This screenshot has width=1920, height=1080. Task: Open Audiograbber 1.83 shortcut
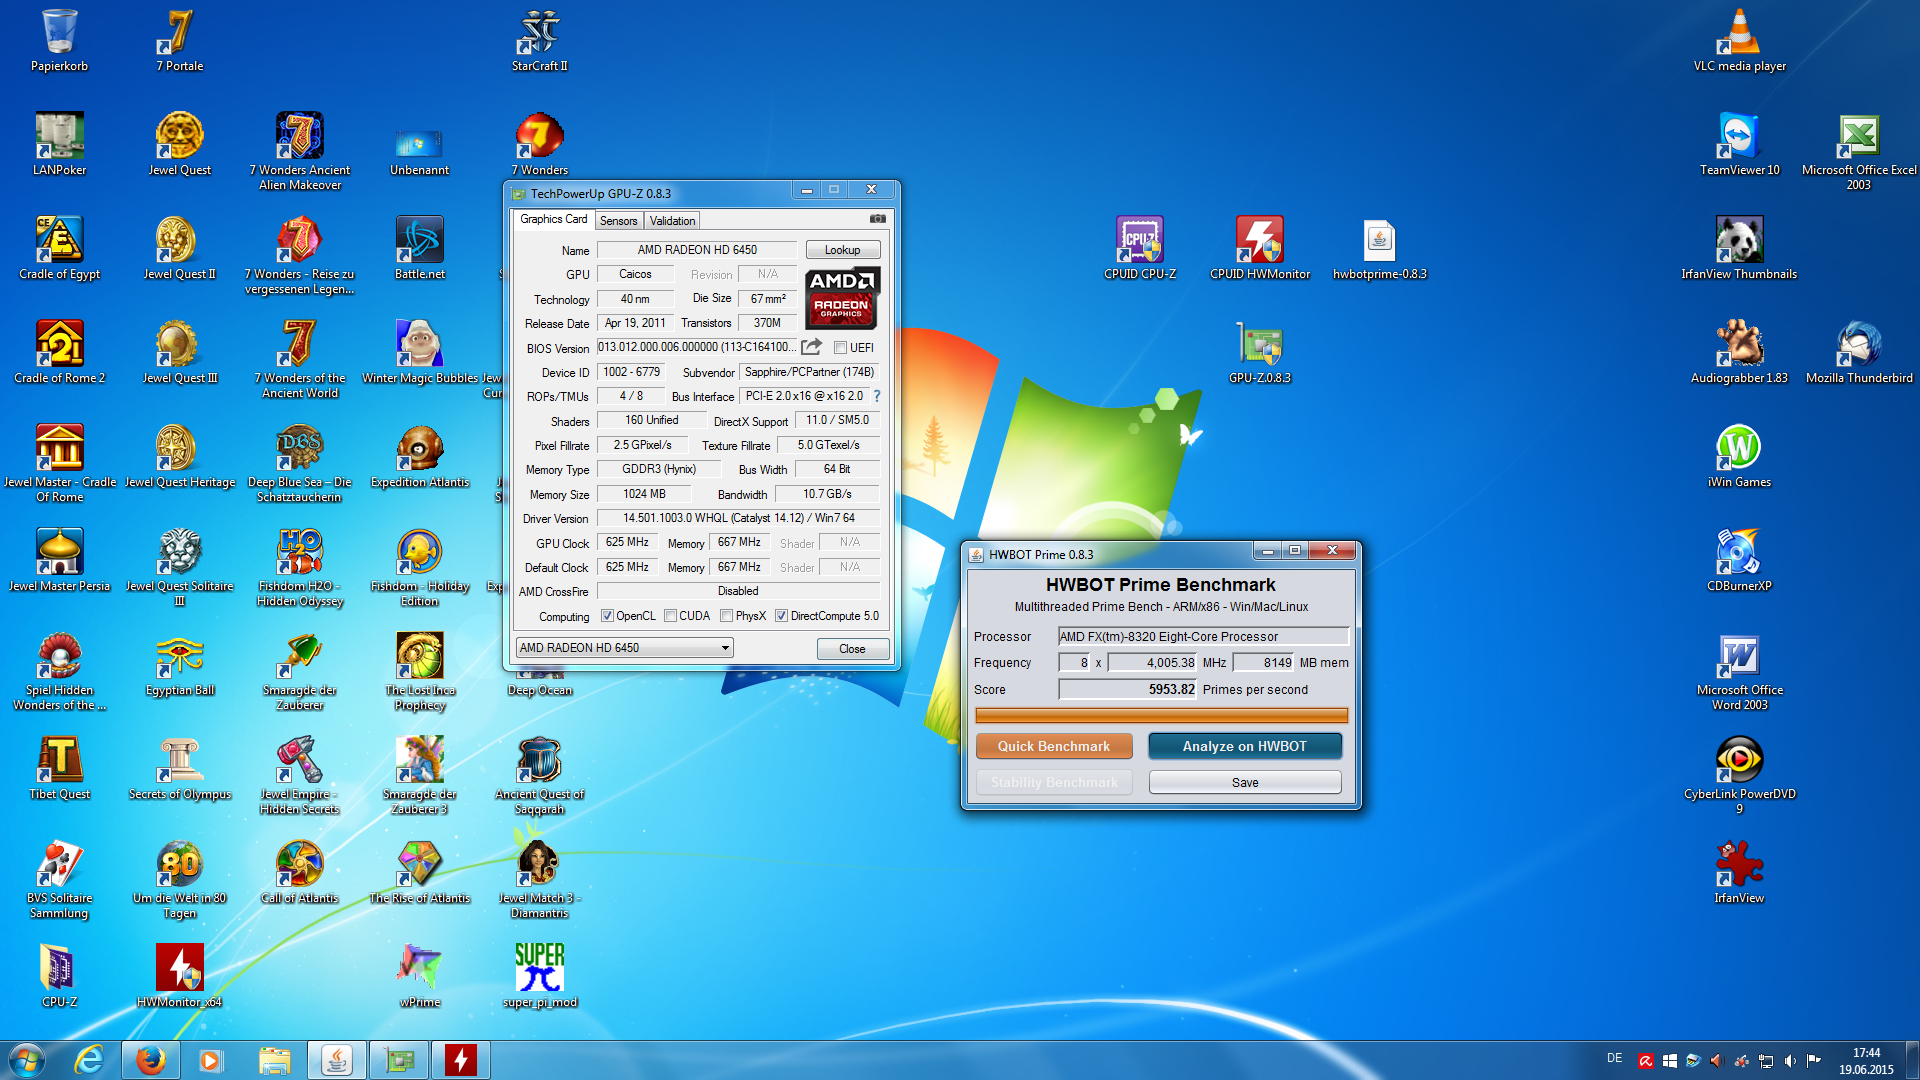(1740, 352)
